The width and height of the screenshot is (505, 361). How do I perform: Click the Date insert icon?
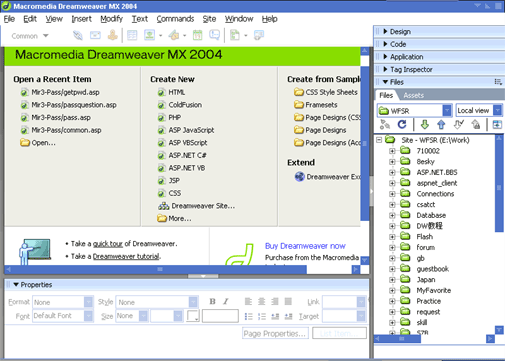point(197,35)
